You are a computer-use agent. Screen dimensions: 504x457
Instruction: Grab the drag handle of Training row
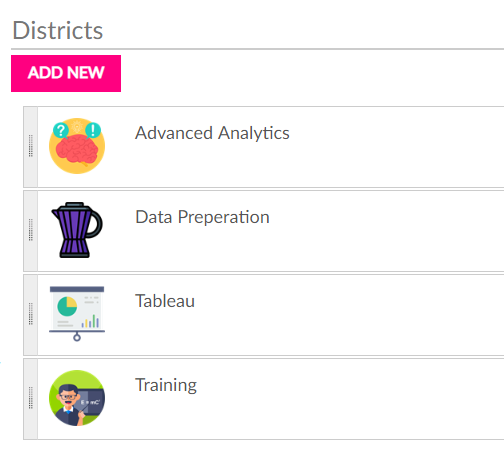pos(31,398)
